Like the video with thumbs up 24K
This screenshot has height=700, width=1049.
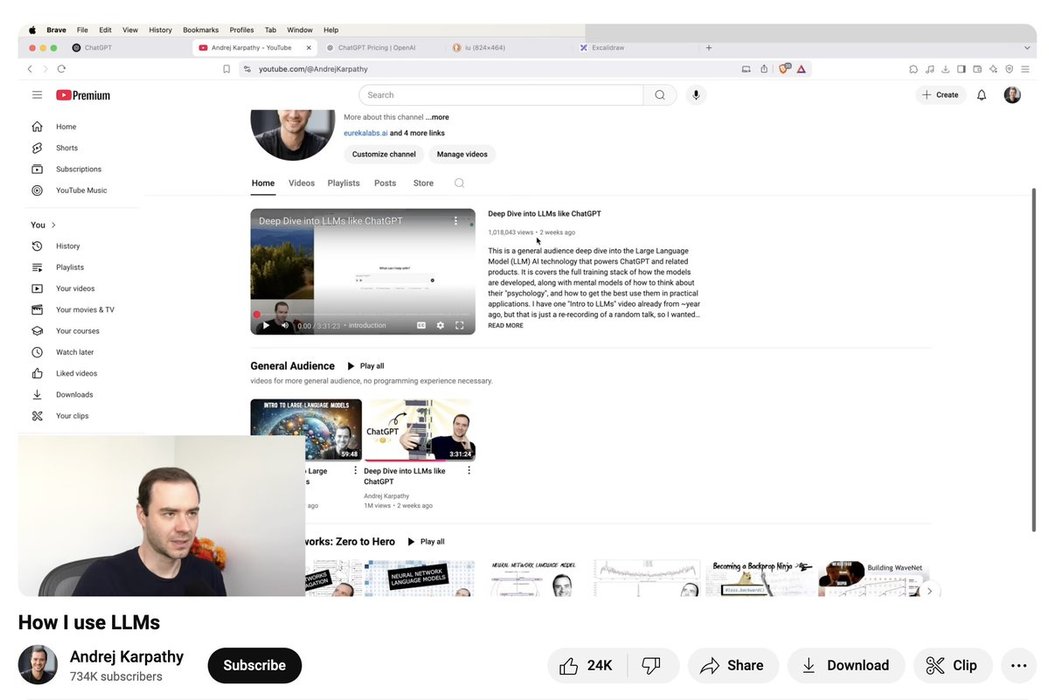pyautogui.click(x=586, y=665)
